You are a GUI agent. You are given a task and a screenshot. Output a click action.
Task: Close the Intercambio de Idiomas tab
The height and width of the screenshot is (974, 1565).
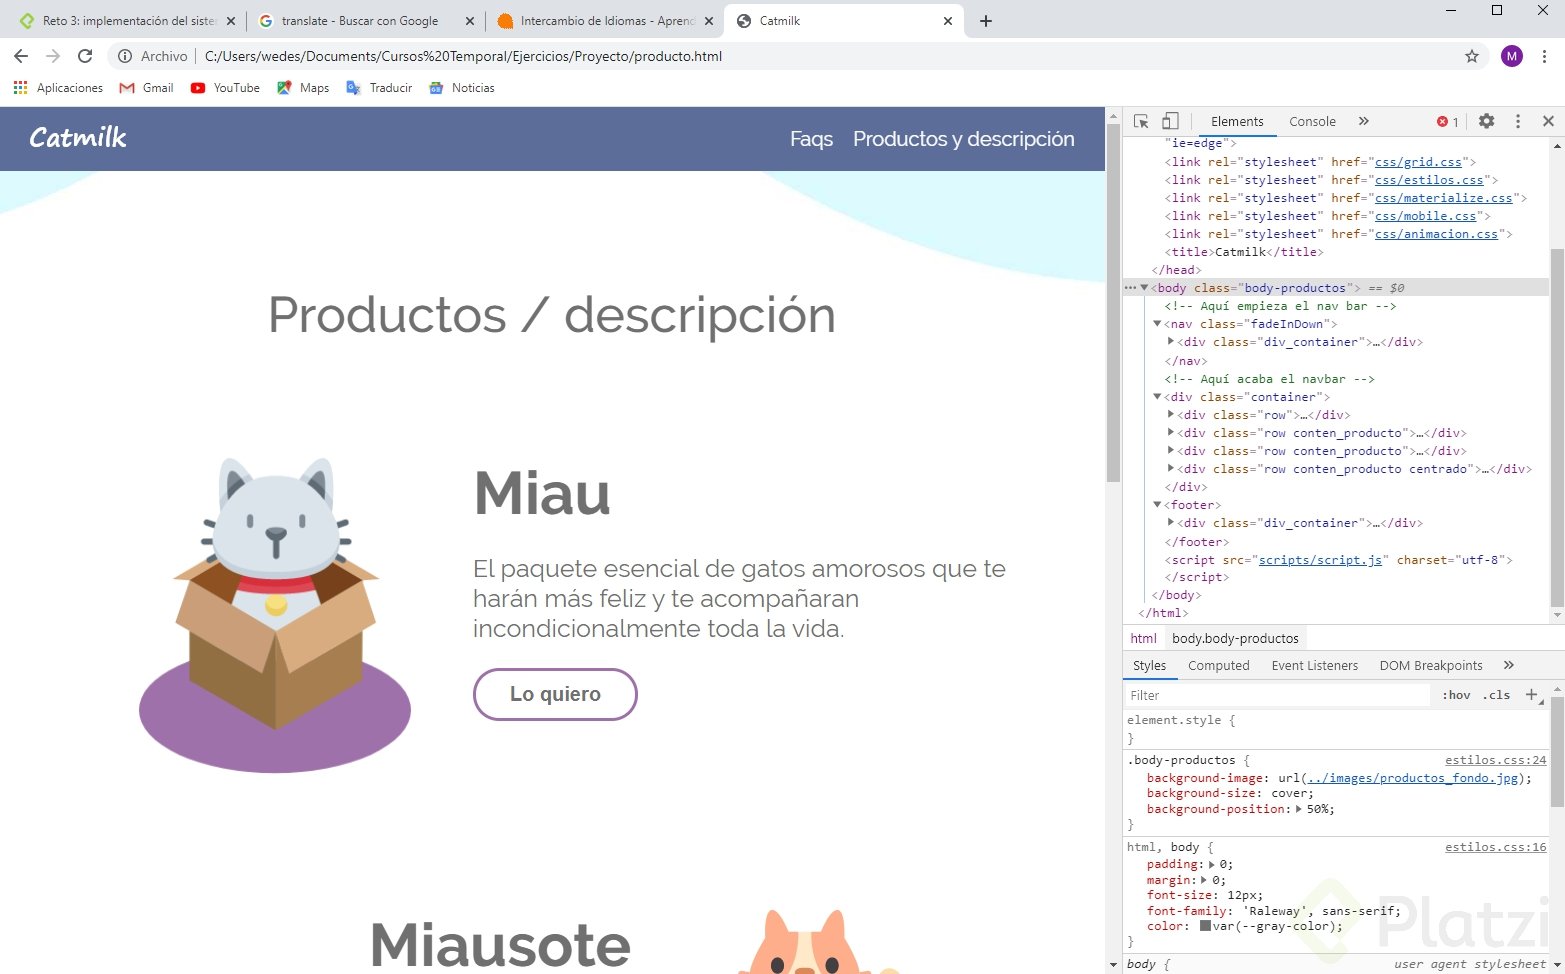[709, 21]
